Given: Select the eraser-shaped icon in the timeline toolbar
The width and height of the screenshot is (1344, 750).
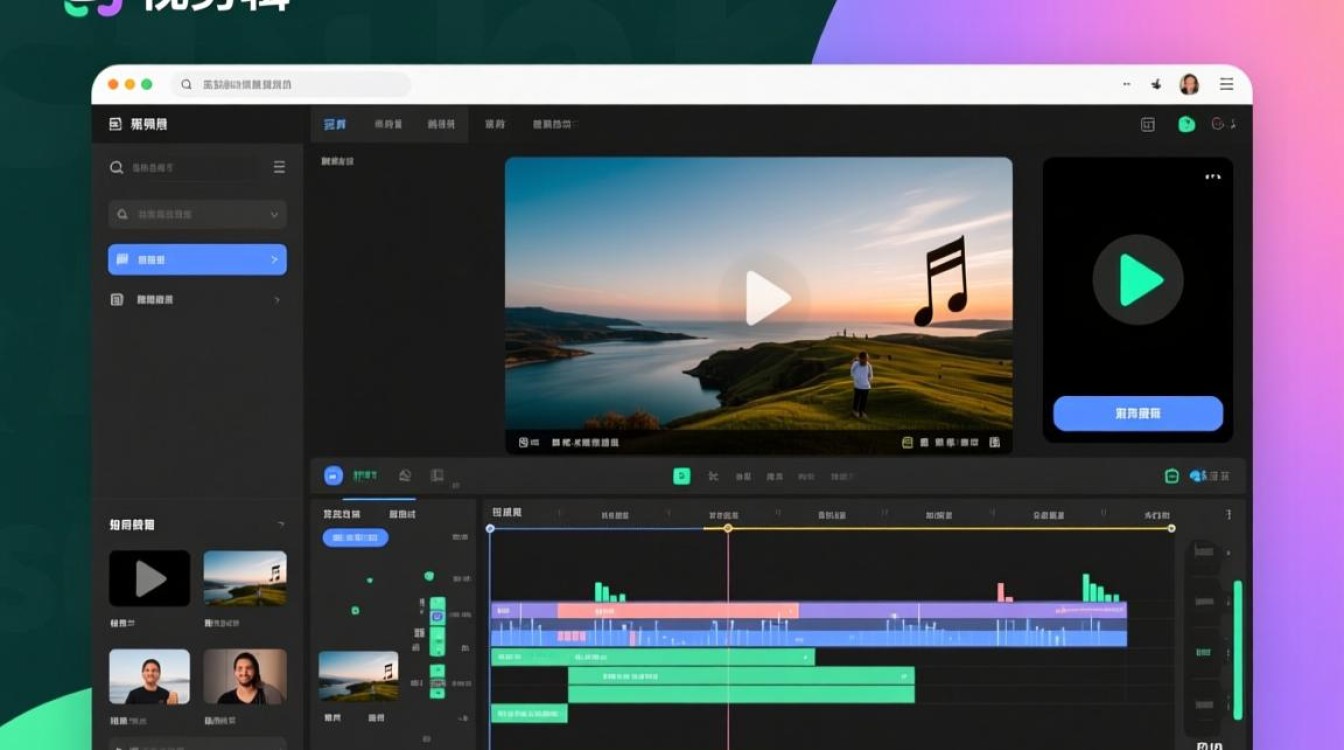Looking at the screenshot, I should [x=405, y=476].
